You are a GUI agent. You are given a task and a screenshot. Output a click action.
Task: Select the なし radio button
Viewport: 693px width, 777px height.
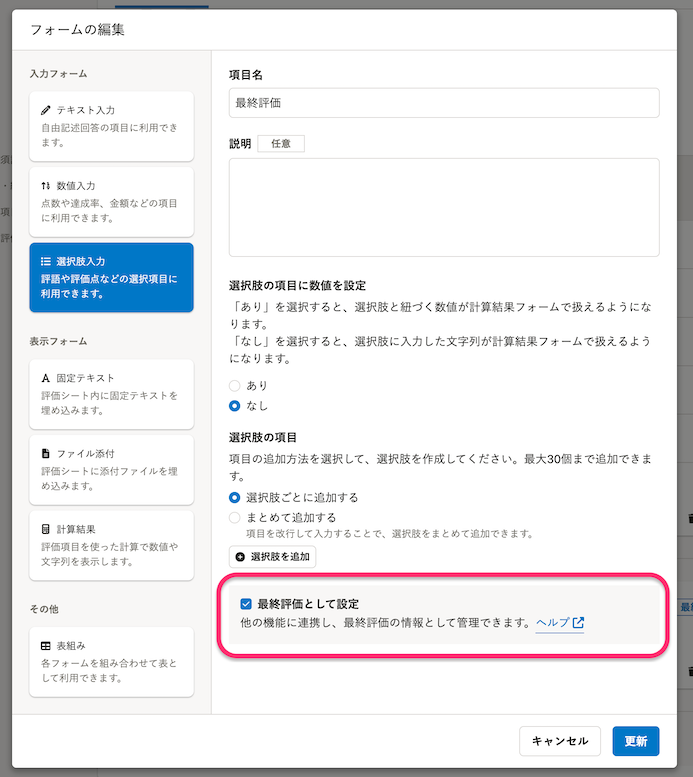(234, 406)
